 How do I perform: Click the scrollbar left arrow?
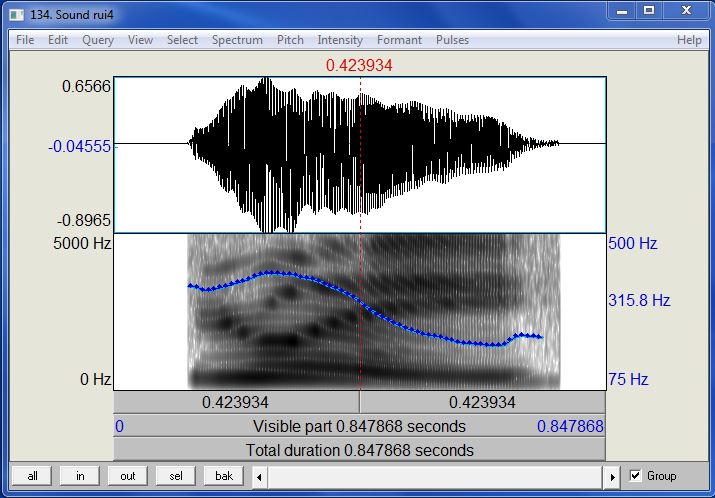pyautogui.click(x=259, y=477)
